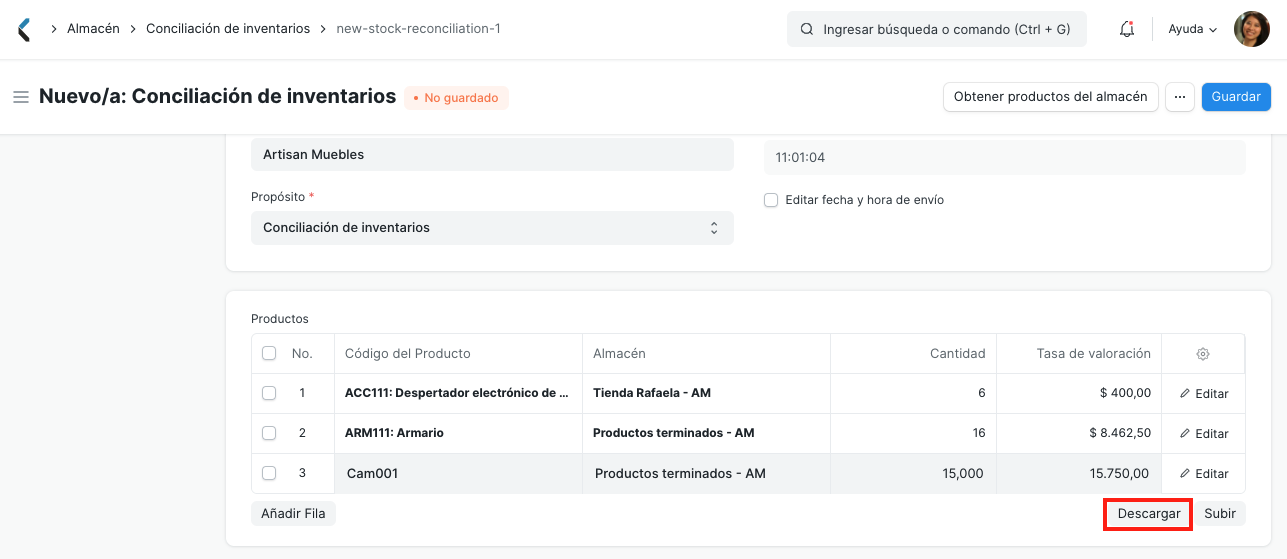Click ACC111: Despertador electrónico product cell

point(459,393)
